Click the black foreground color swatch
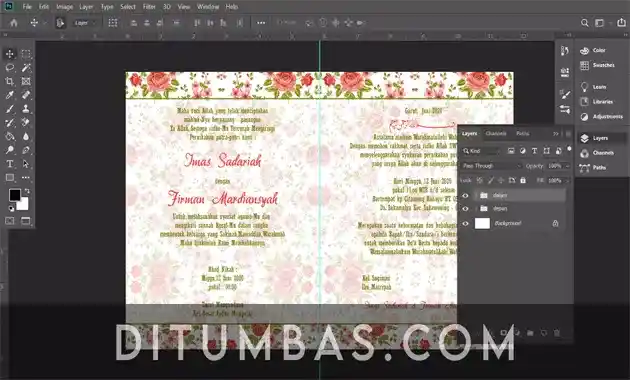Image resolution: width=630 pixels, height=380 pixels. tap(14, 195)
